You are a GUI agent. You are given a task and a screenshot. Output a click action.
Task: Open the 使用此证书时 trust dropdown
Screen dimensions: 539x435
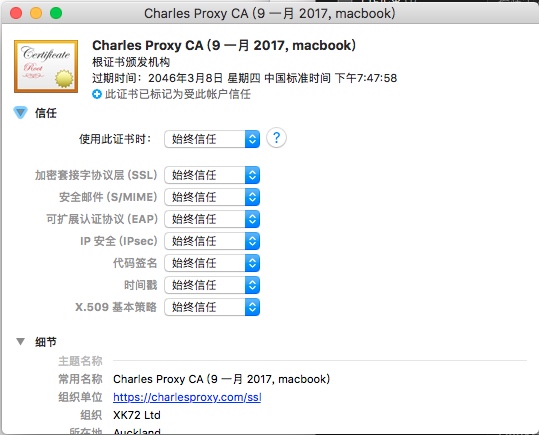coord(212,139)
